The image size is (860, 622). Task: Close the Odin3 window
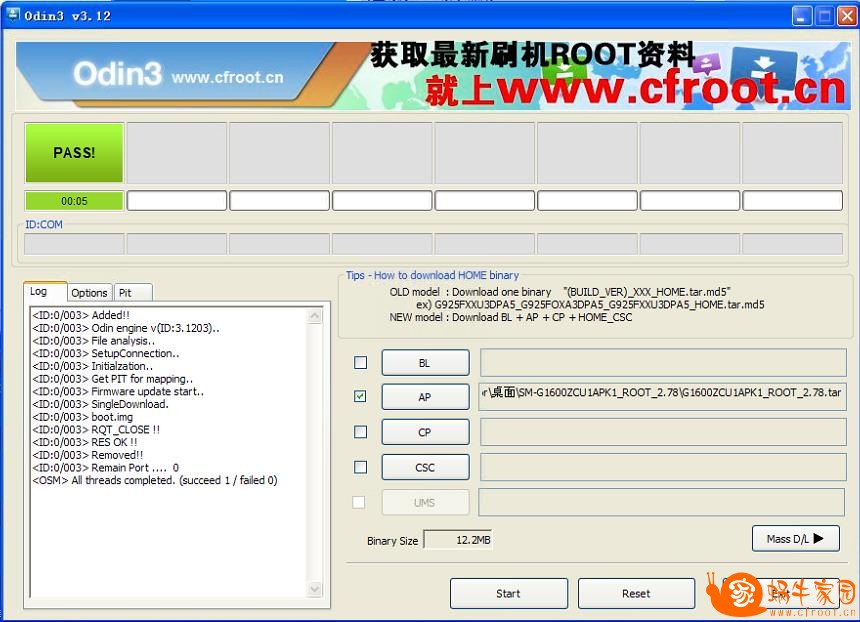tap(846, 16)
